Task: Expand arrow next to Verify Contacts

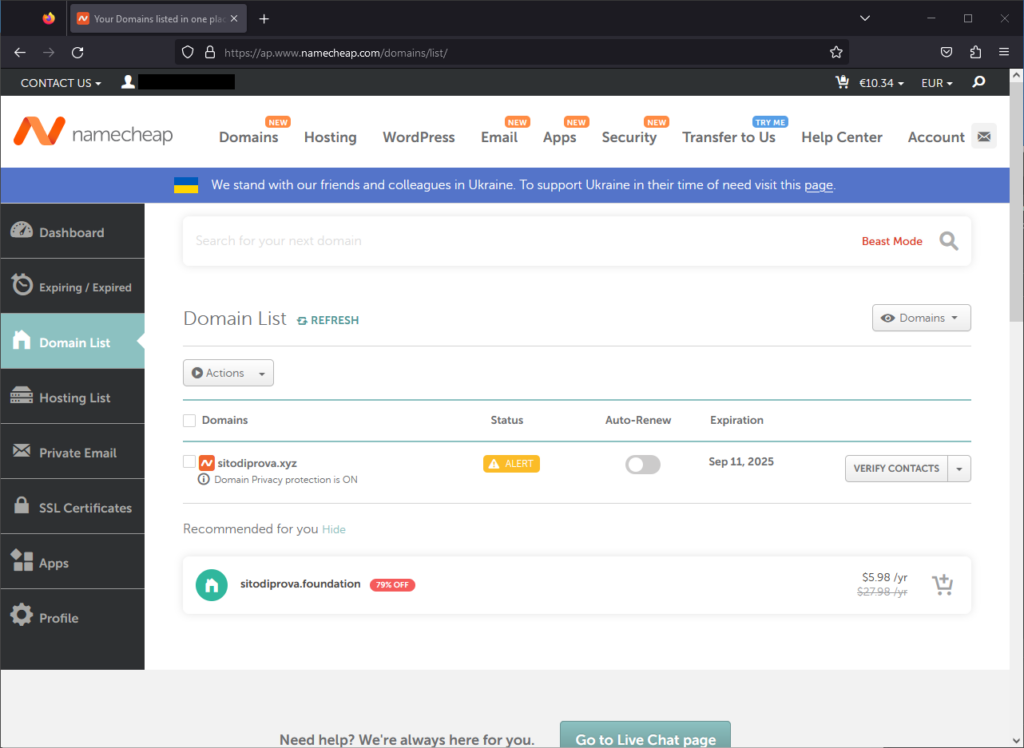Action: point(959,469)
